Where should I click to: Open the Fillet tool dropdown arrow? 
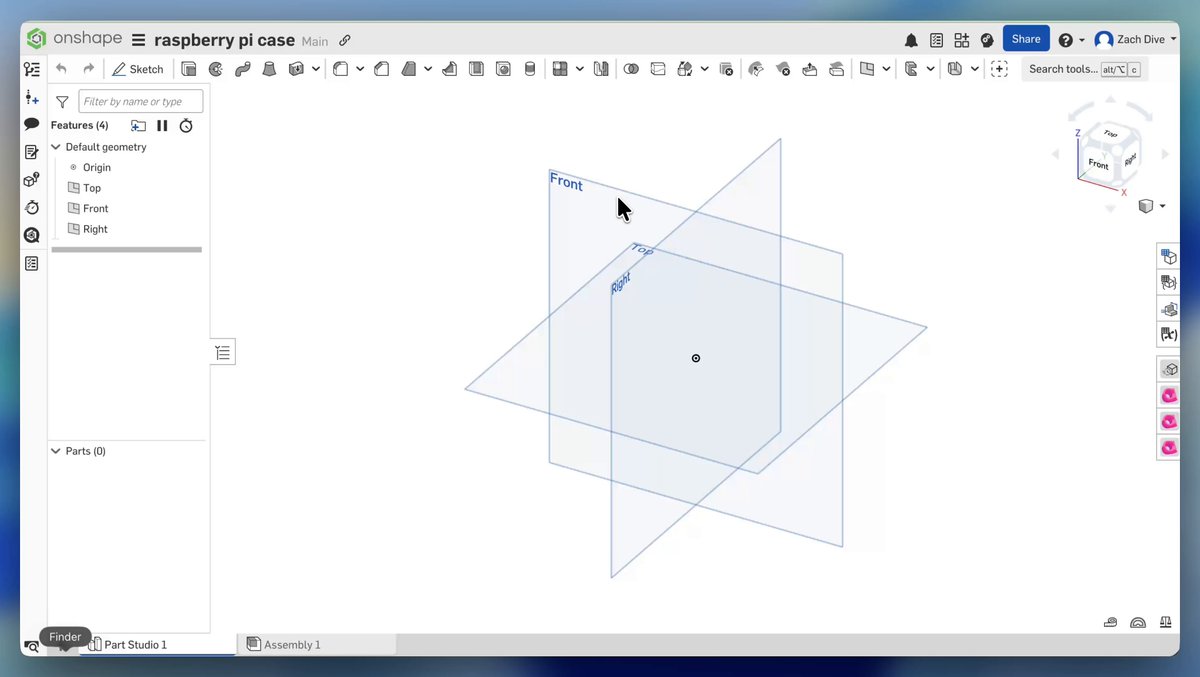pos(360,69)
